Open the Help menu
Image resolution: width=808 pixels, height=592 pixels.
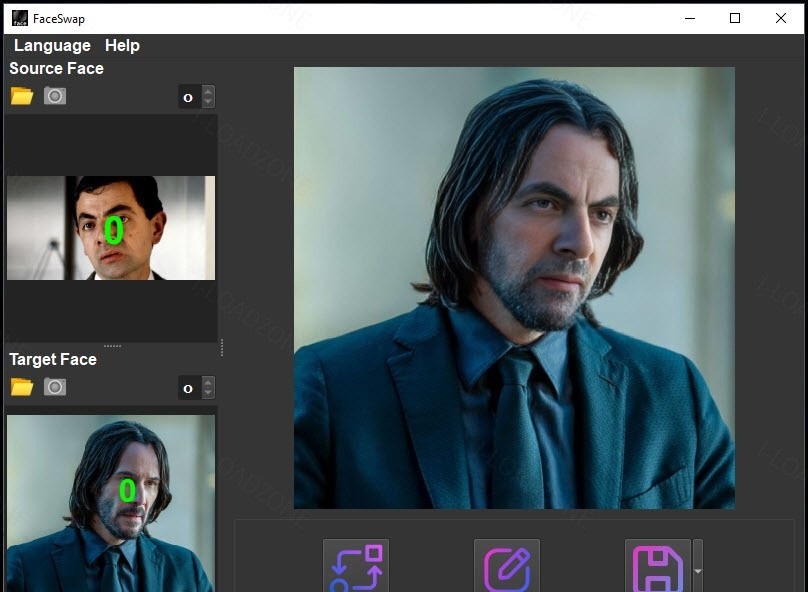(x=122, y=45)
